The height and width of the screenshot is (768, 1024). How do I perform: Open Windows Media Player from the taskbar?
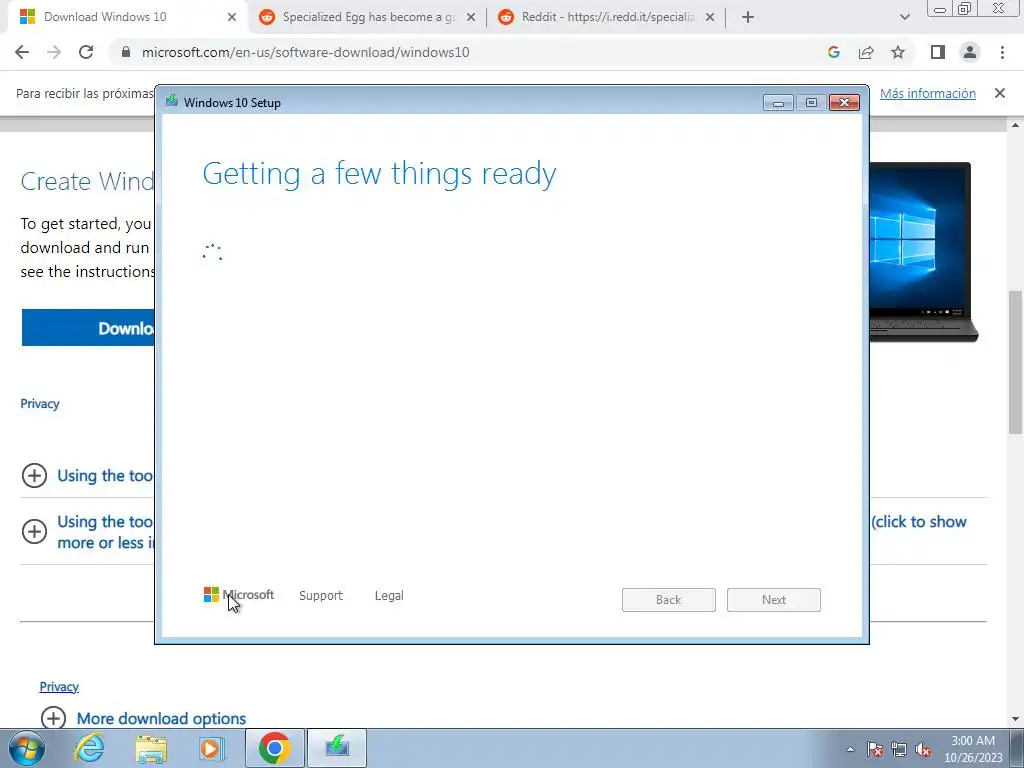(211, 748)
